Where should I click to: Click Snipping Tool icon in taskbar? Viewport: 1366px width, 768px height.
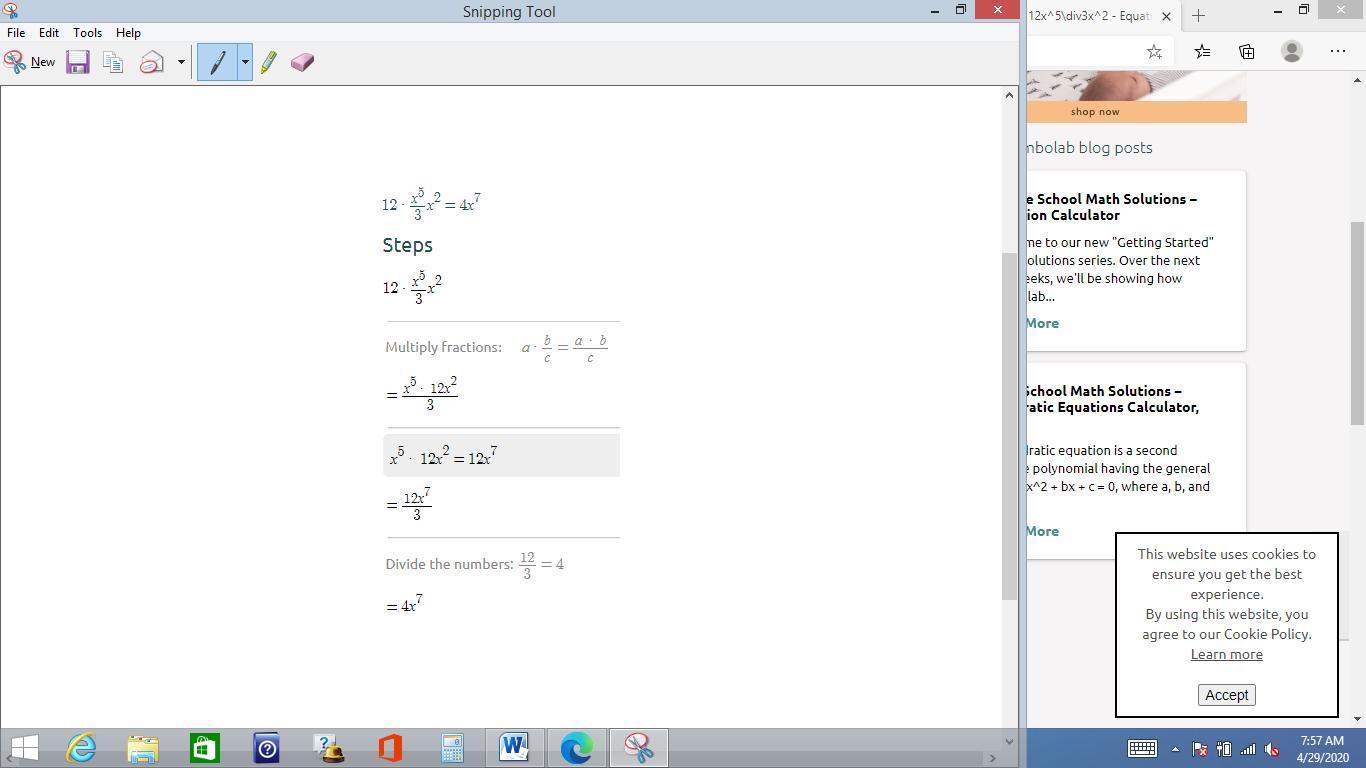click(x=639, y=747)
